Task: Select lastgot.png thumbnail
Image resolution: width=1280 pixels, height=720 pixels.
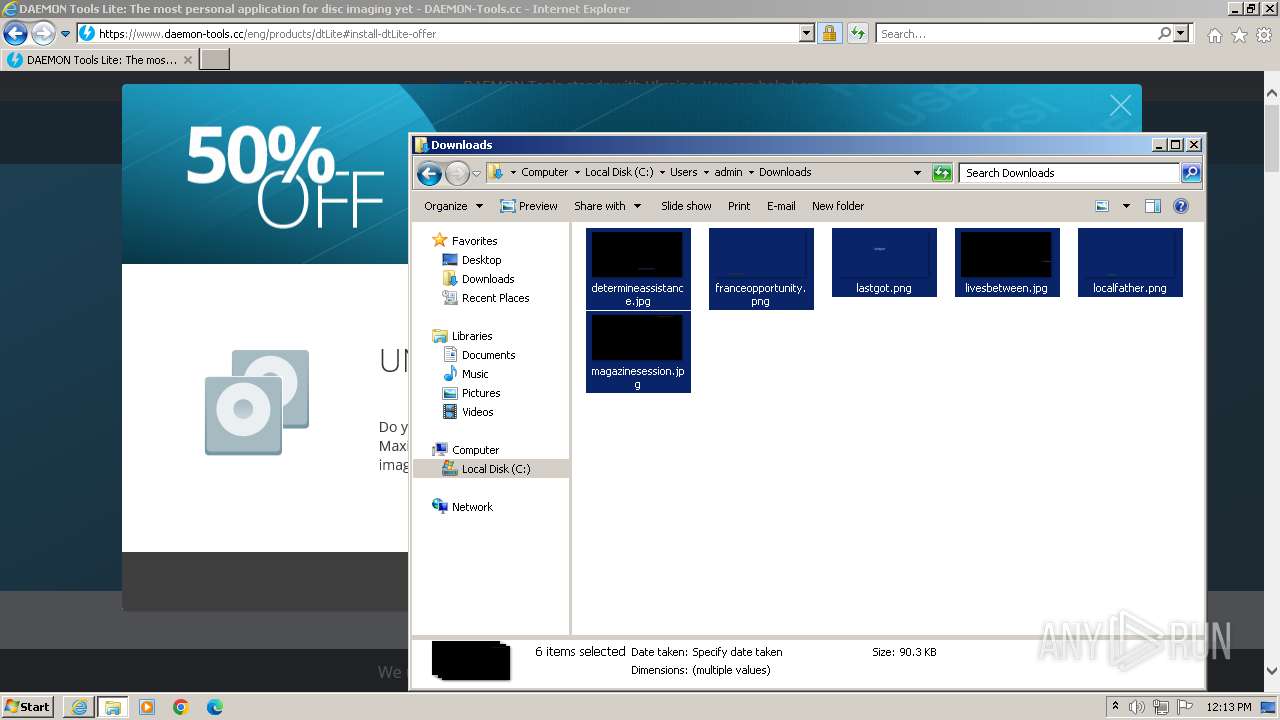Action: (884, 262)
